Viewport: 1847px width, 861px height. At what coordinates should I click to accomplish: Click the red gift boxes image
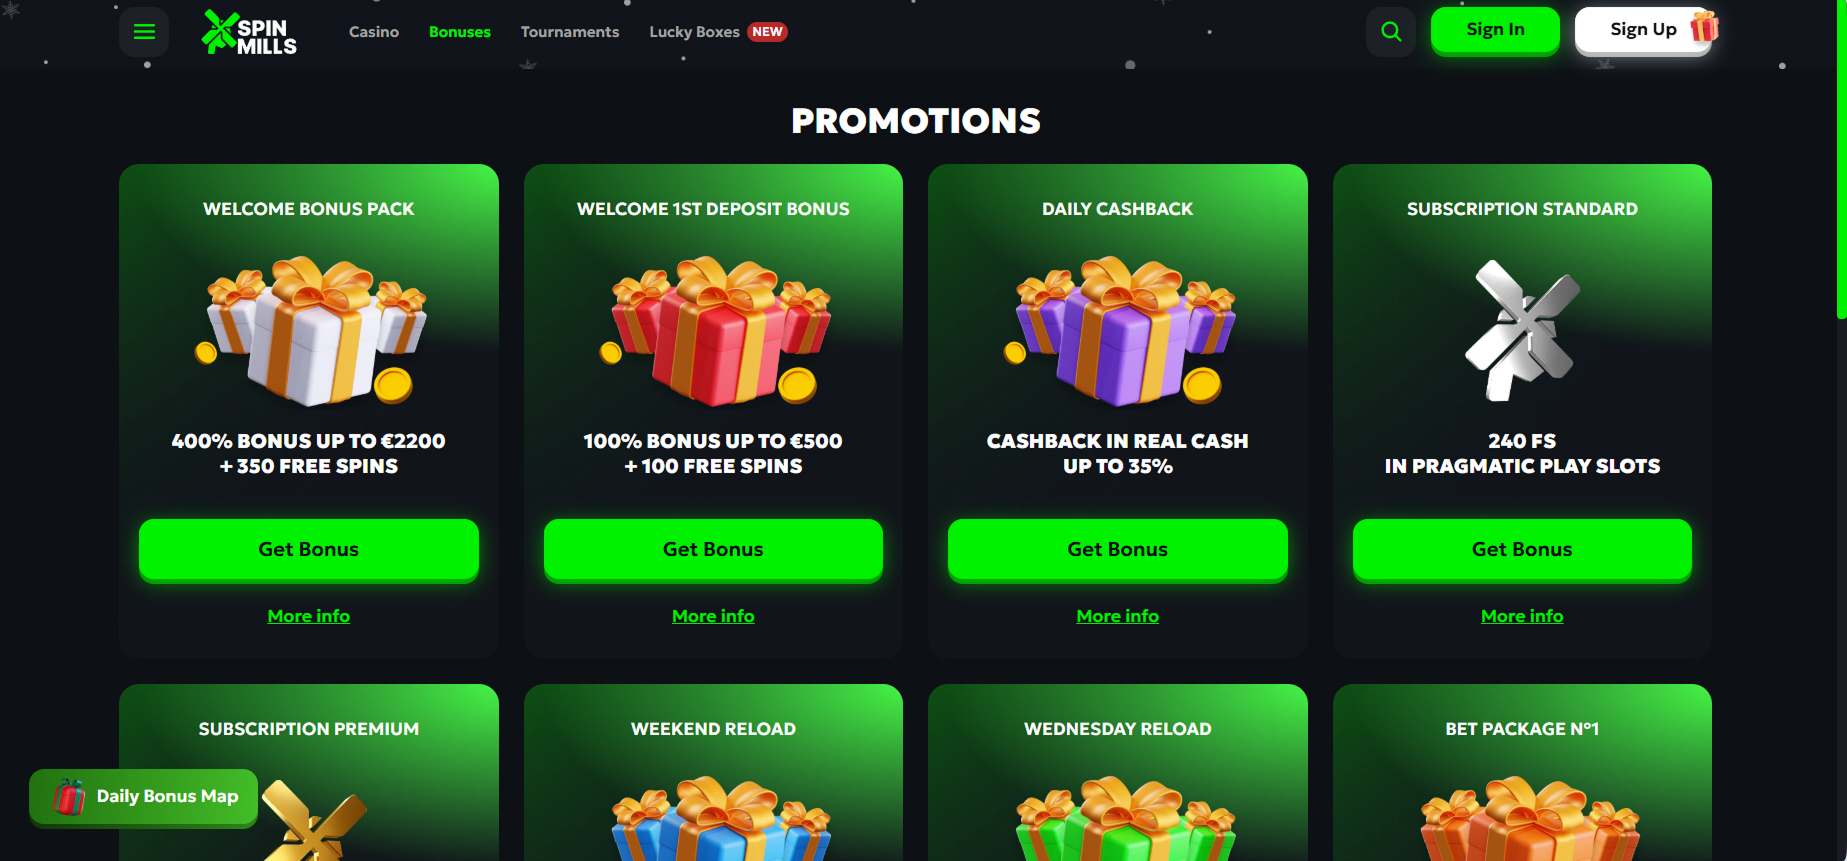point(716,330)
